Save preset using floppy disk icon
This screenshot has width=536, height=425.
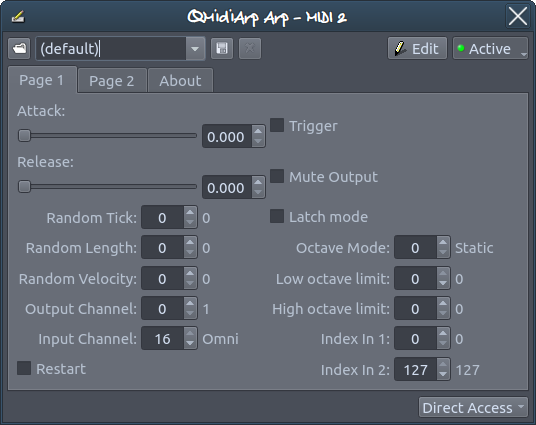click(222, 48)
